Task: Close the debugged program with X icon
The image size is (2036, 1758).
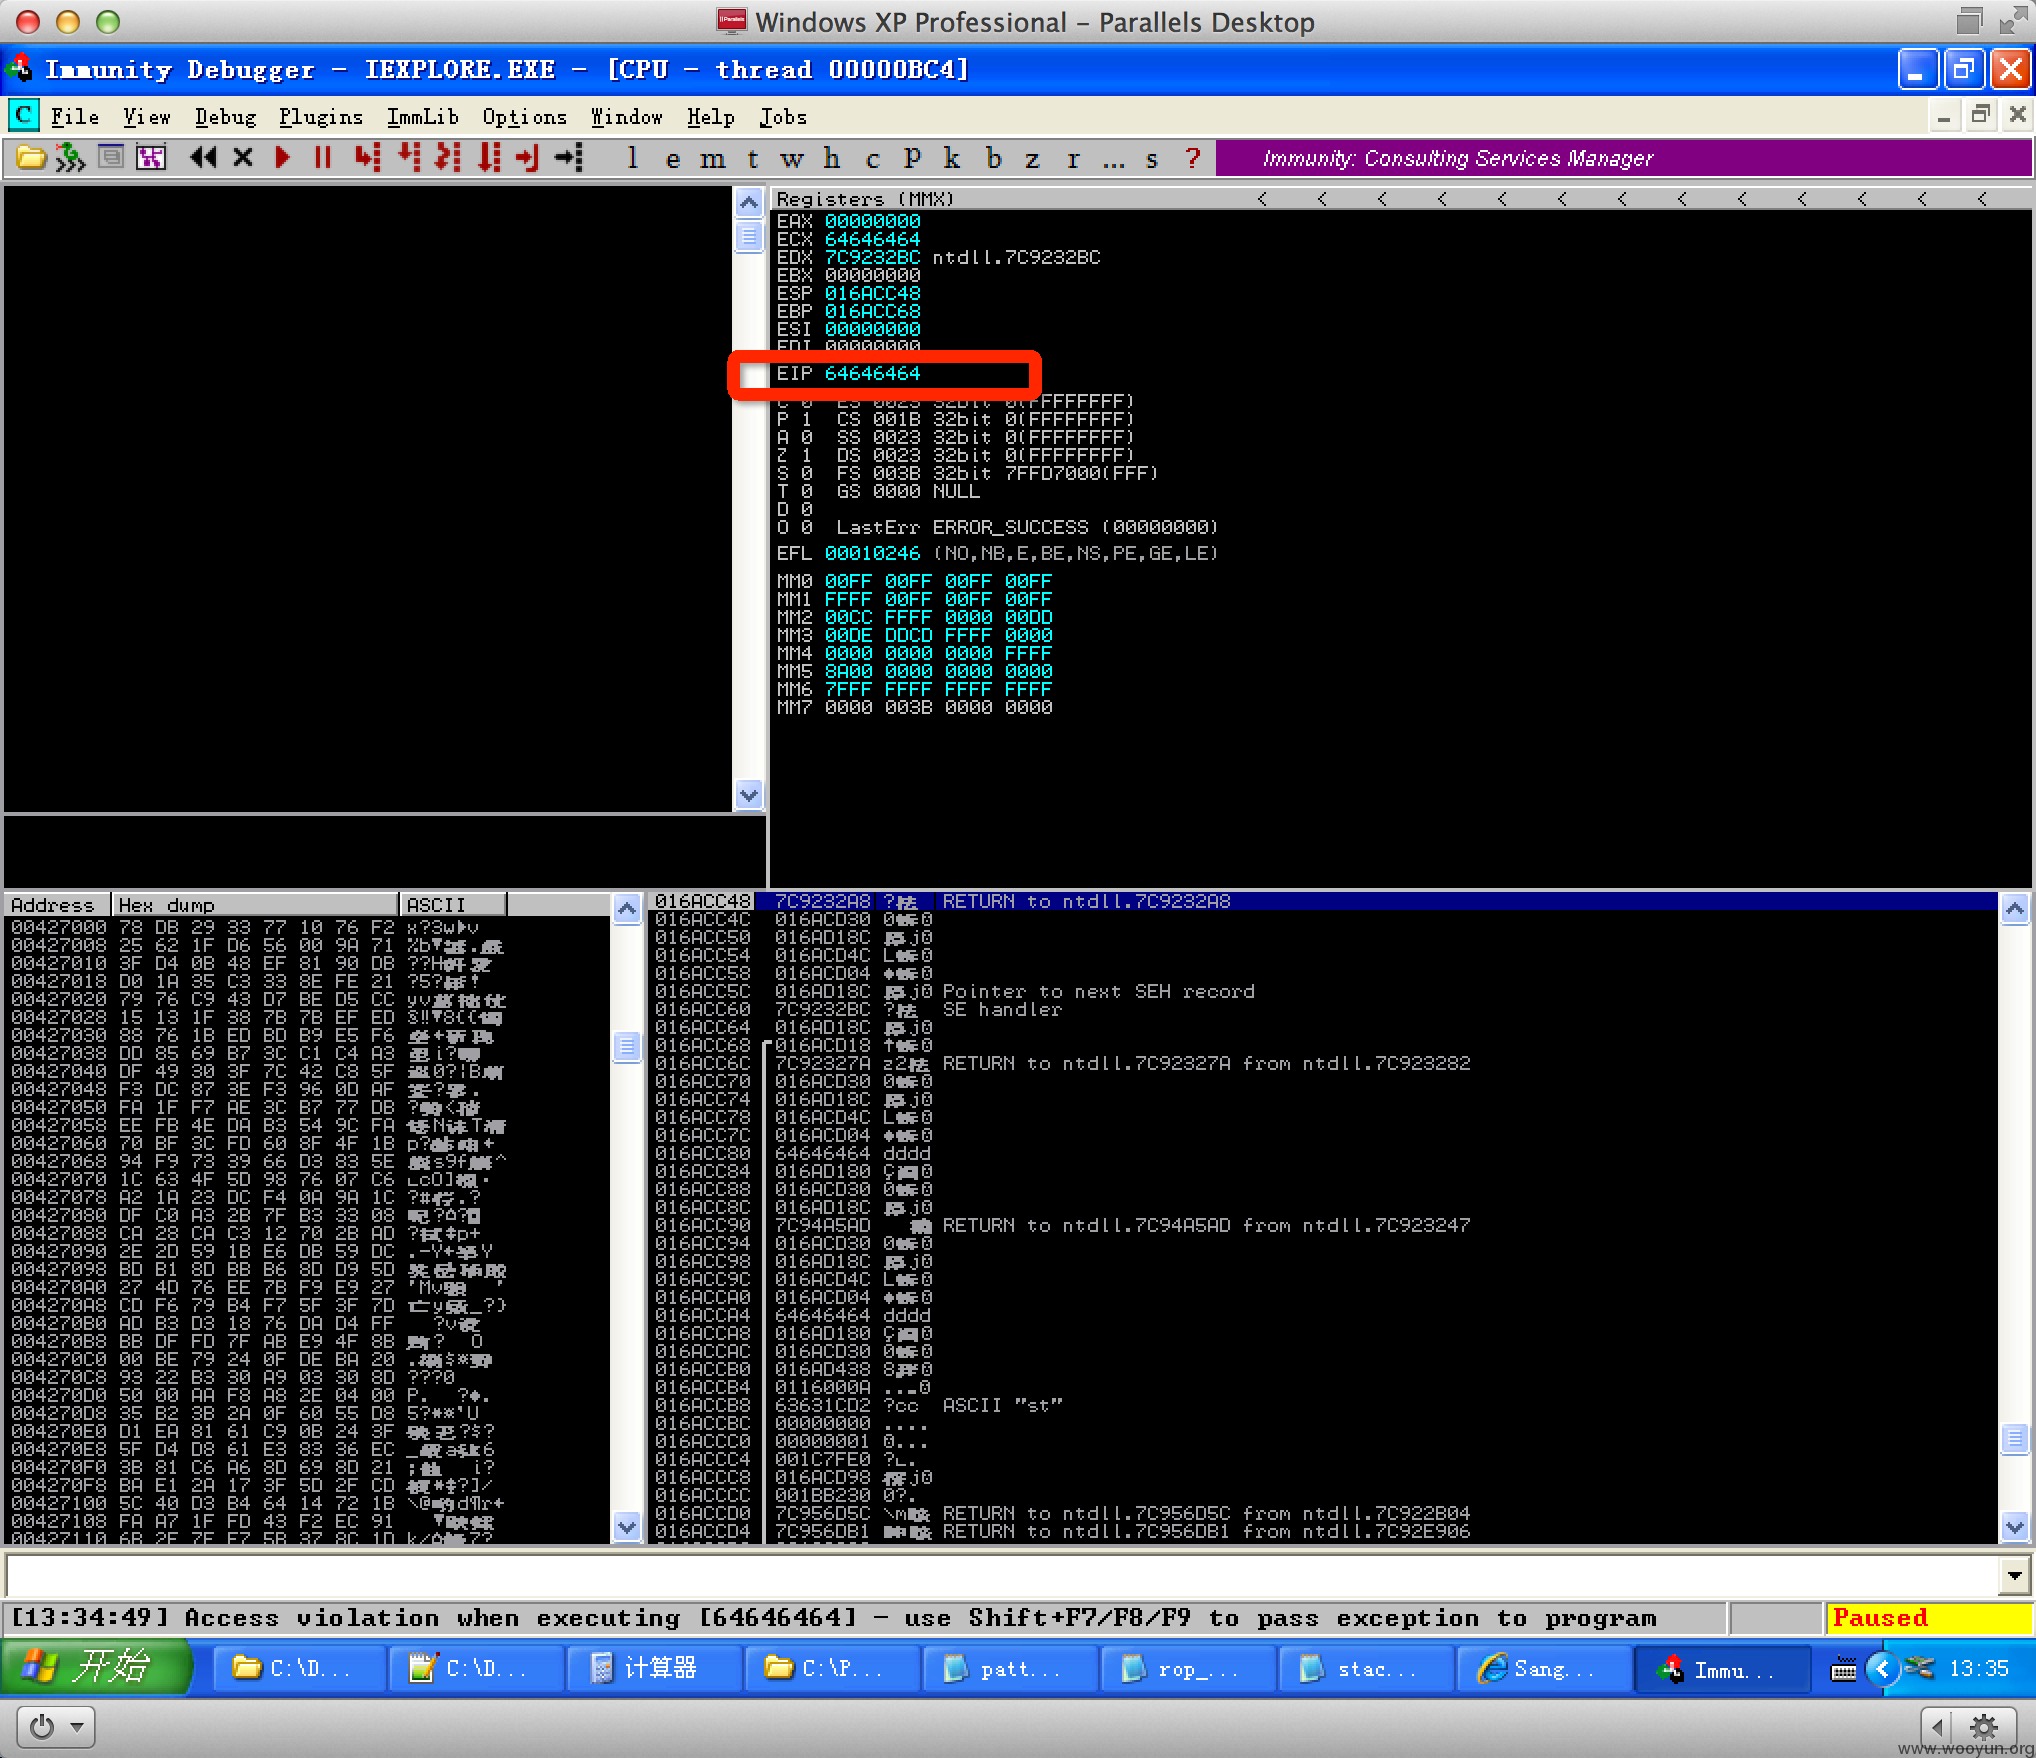Action: [243, 157]
